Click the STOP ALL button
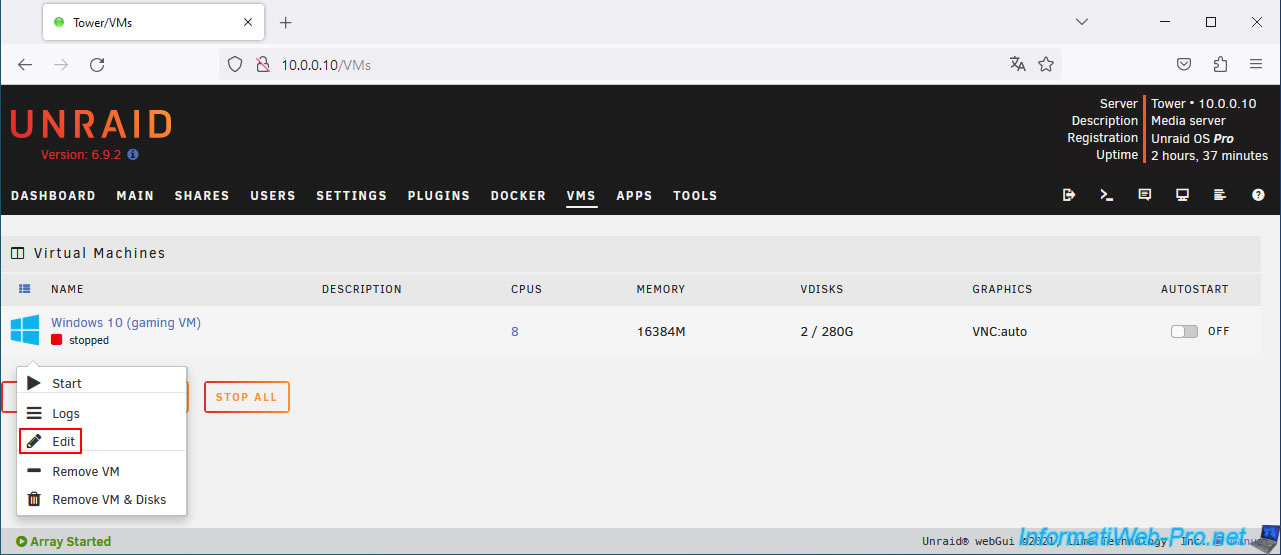 pos(247,397)
